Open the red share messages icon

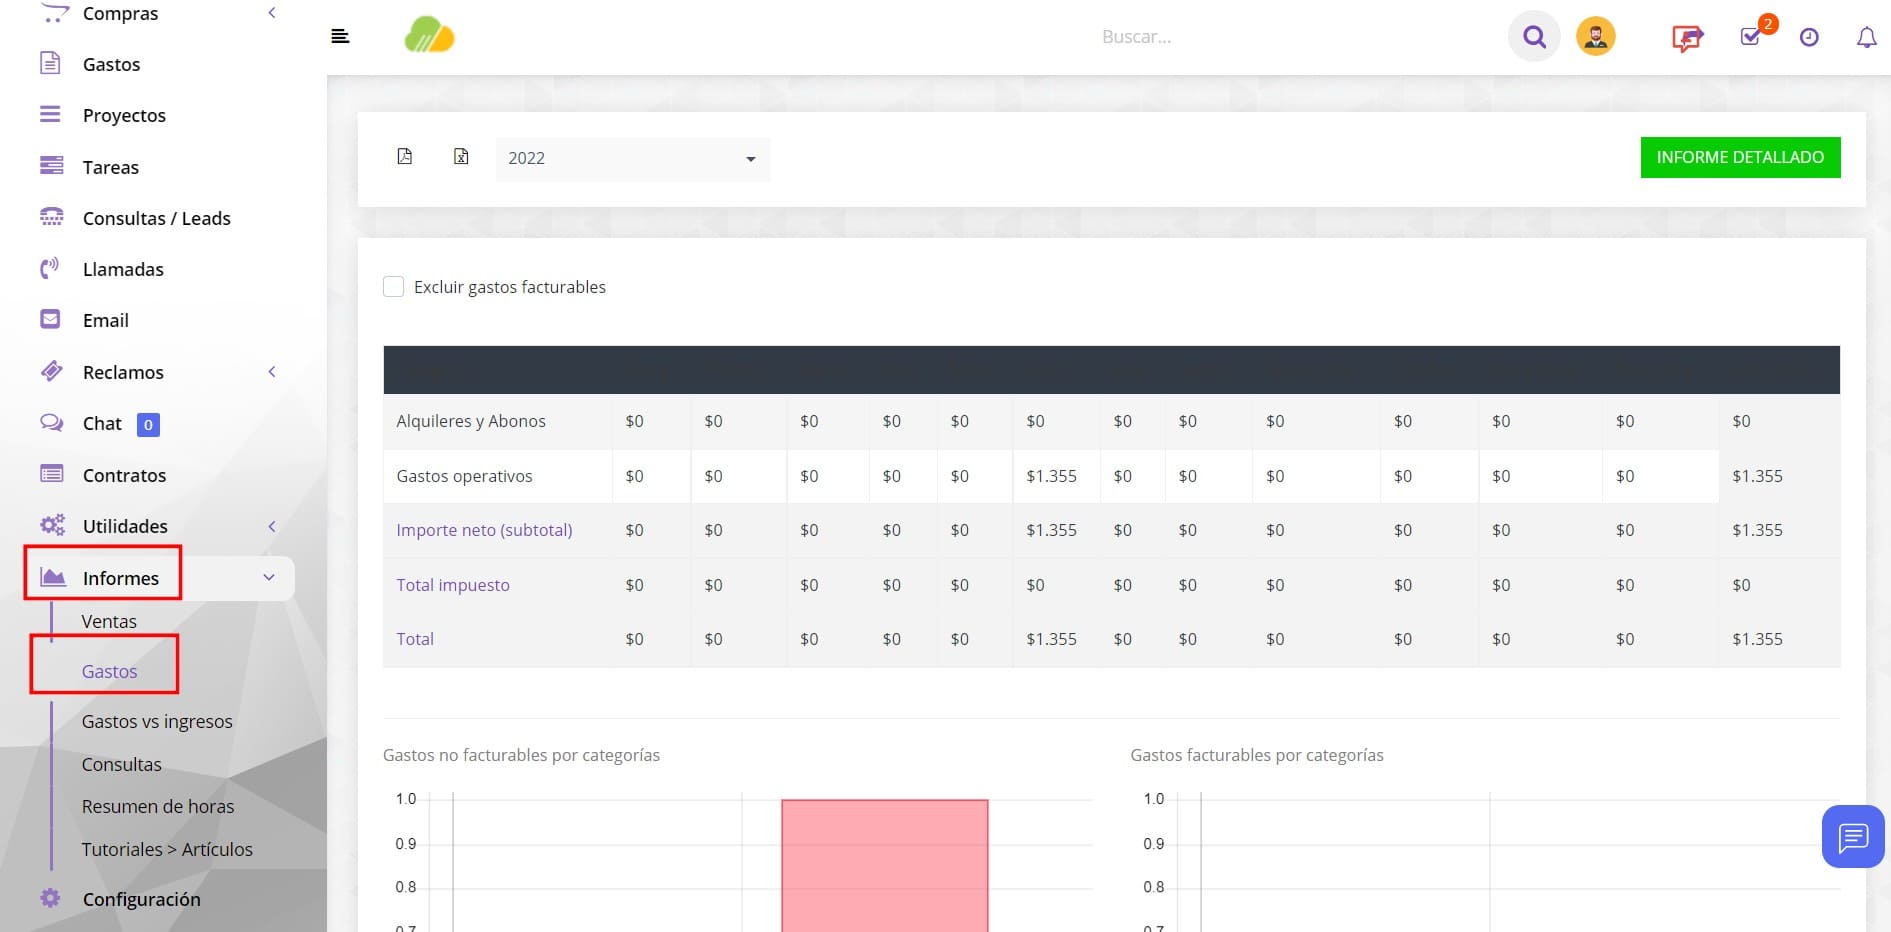[x=1687, y=38]
